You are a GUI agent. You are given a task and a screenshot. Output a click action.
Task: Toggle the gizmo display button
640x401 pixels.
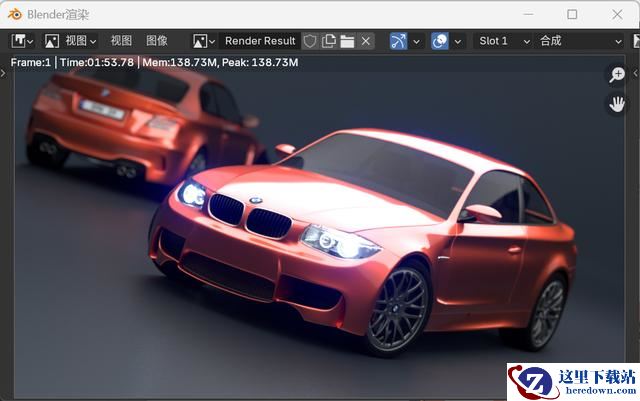pyautogui.click(x=399, y=41)
